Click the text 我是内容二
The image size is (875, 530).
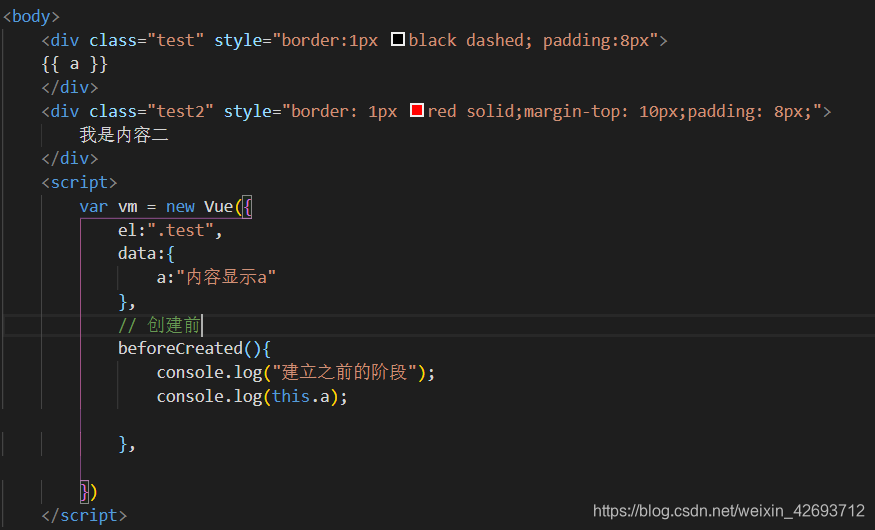(123, 134)
